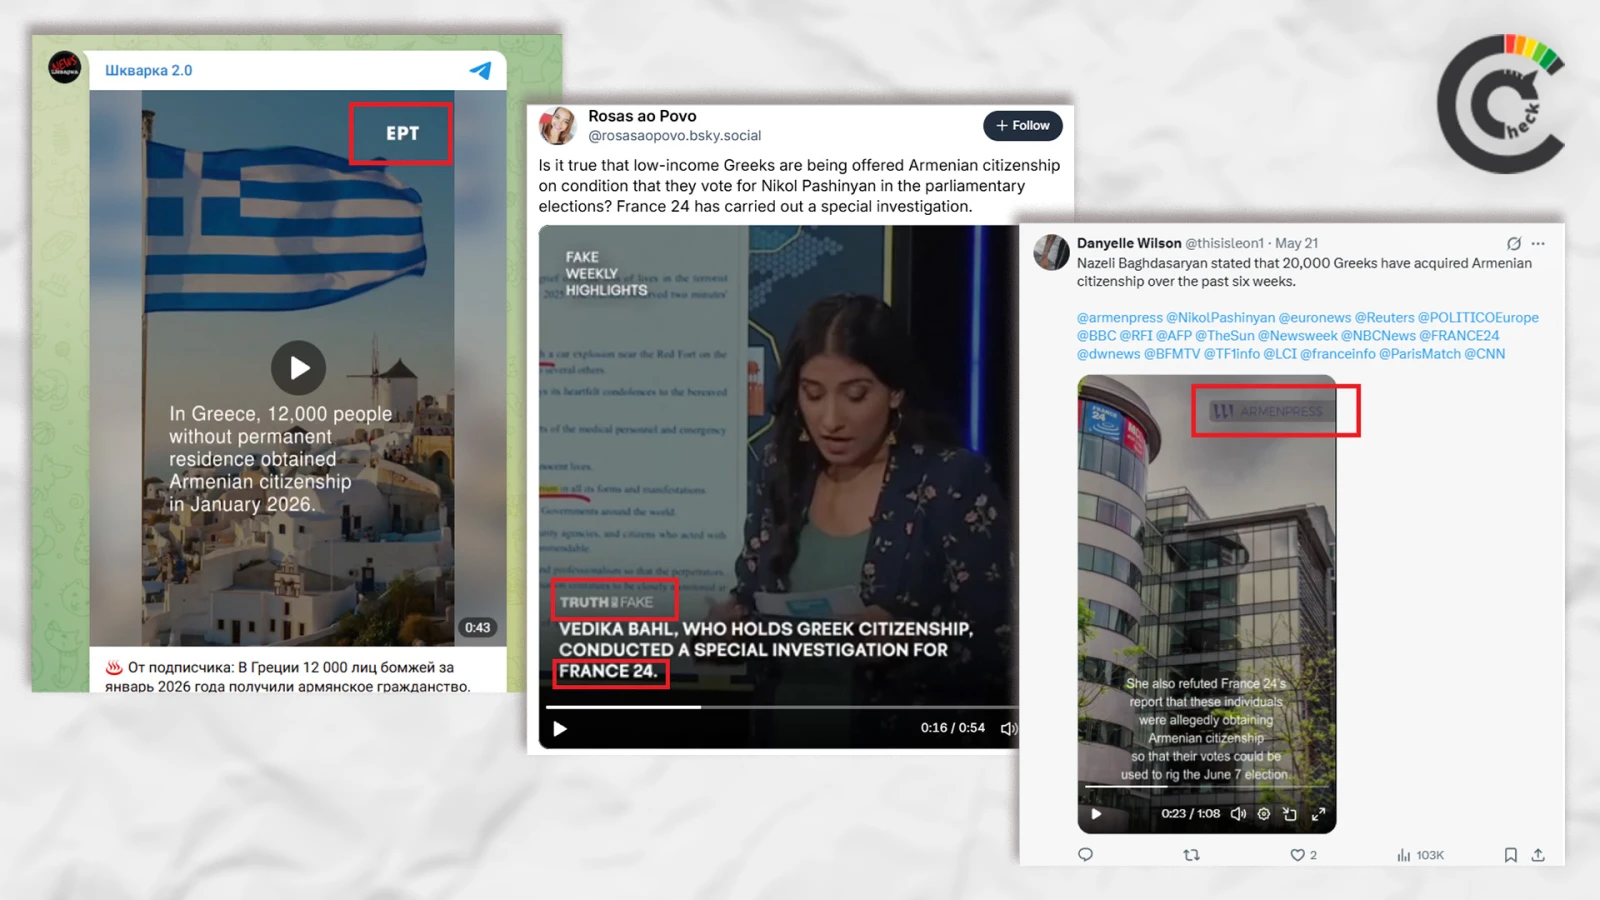This screenshot has height=900, width=1600.
Task: Open the Rosas ao Povo display name
Action: point(642,116)
